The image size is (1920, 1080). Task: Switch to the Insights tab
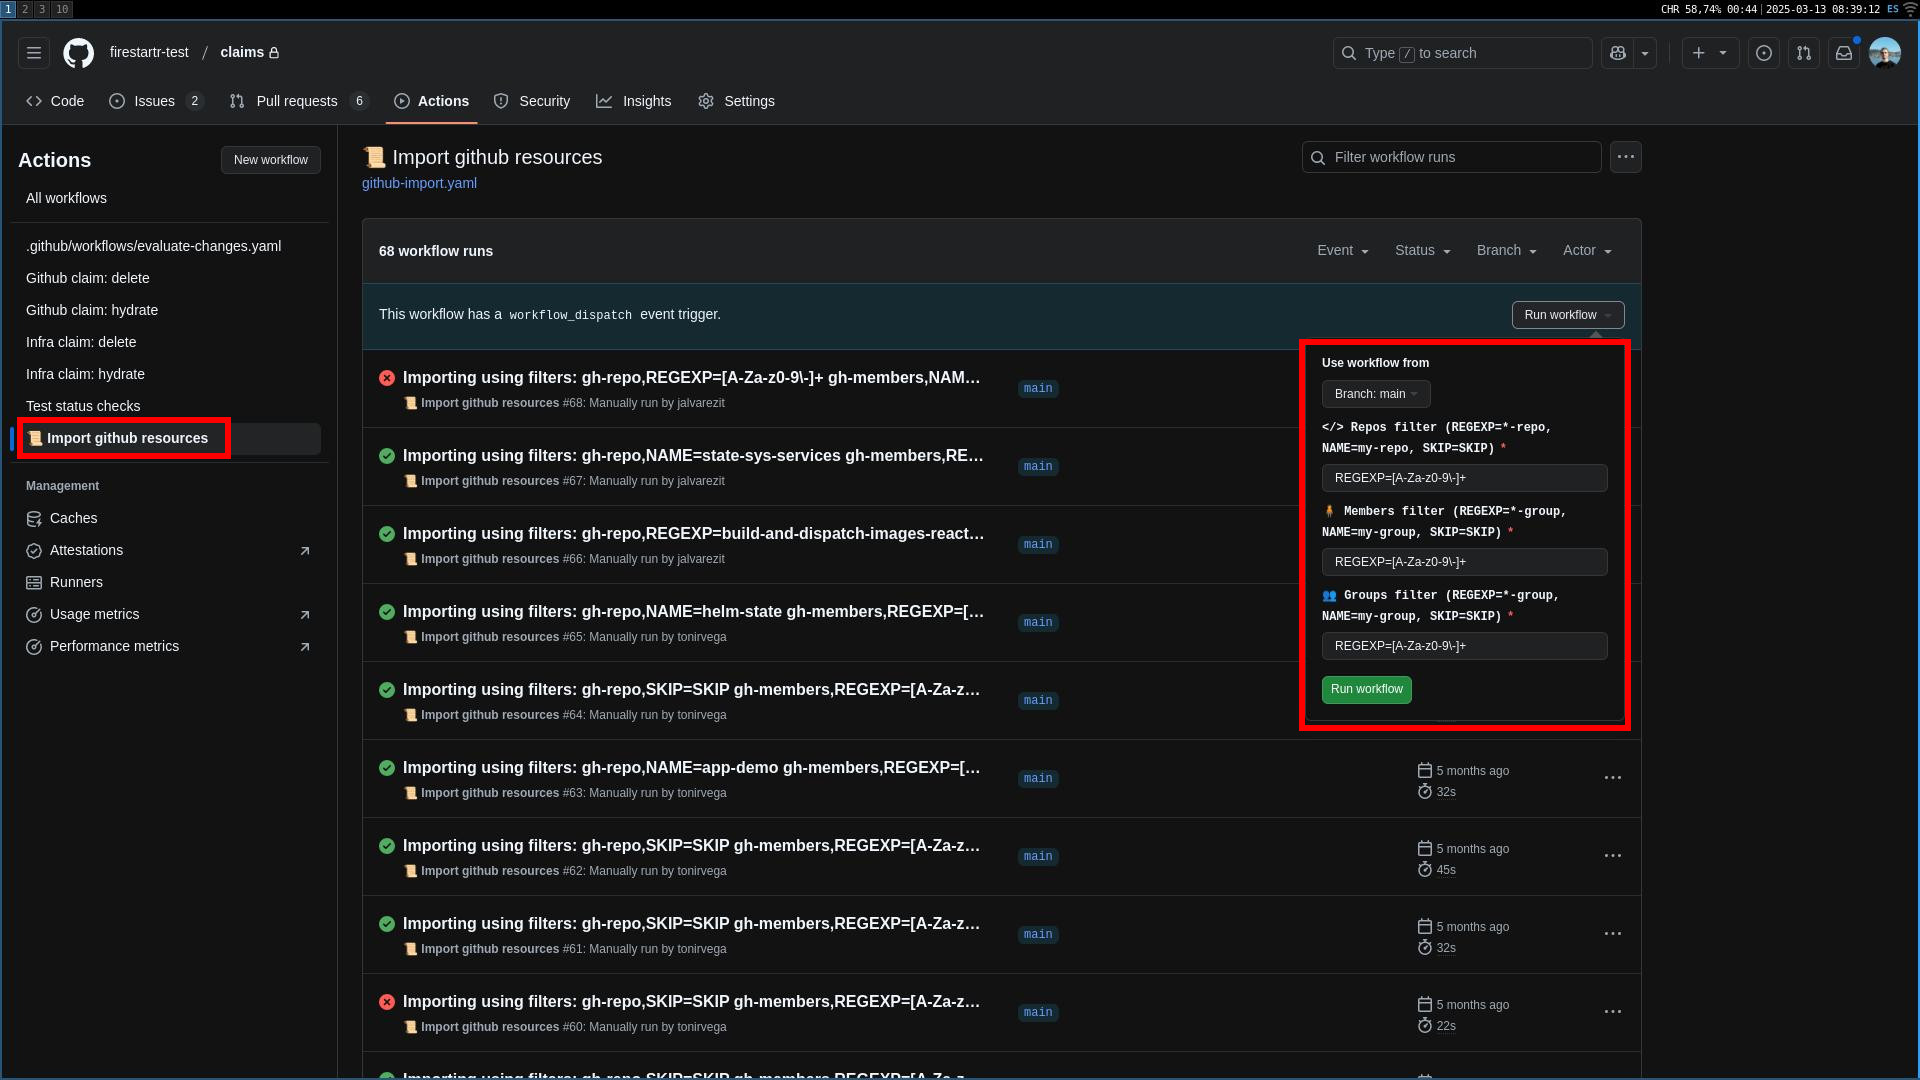pyautogui.click(x=634, y=101)
